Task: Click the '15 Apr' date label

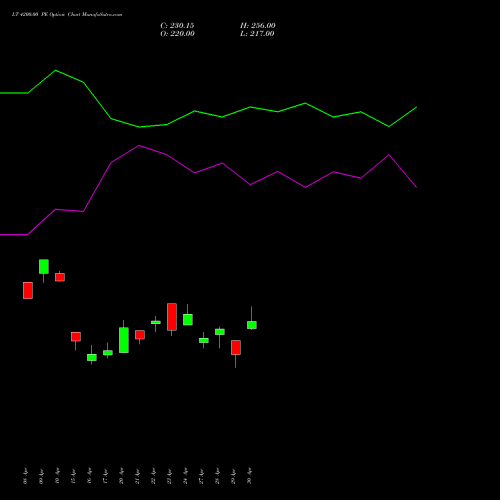Action: [73, 476]
